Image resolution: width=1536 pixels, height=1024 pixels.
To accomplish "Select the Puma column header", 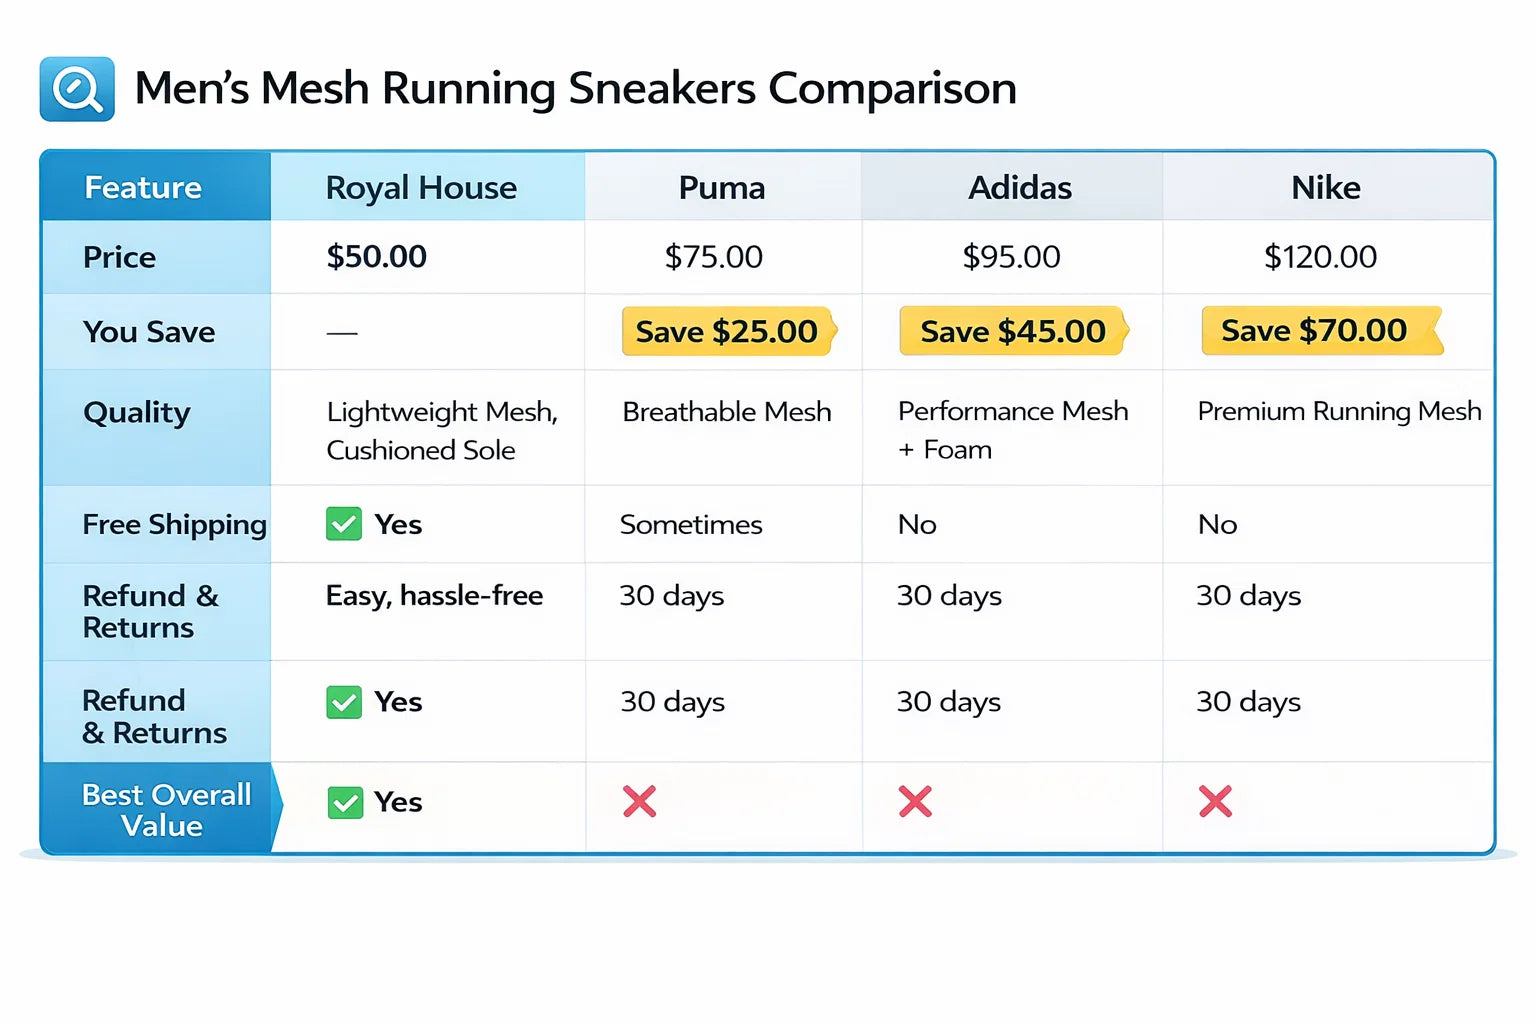I will tap(722, 188).
